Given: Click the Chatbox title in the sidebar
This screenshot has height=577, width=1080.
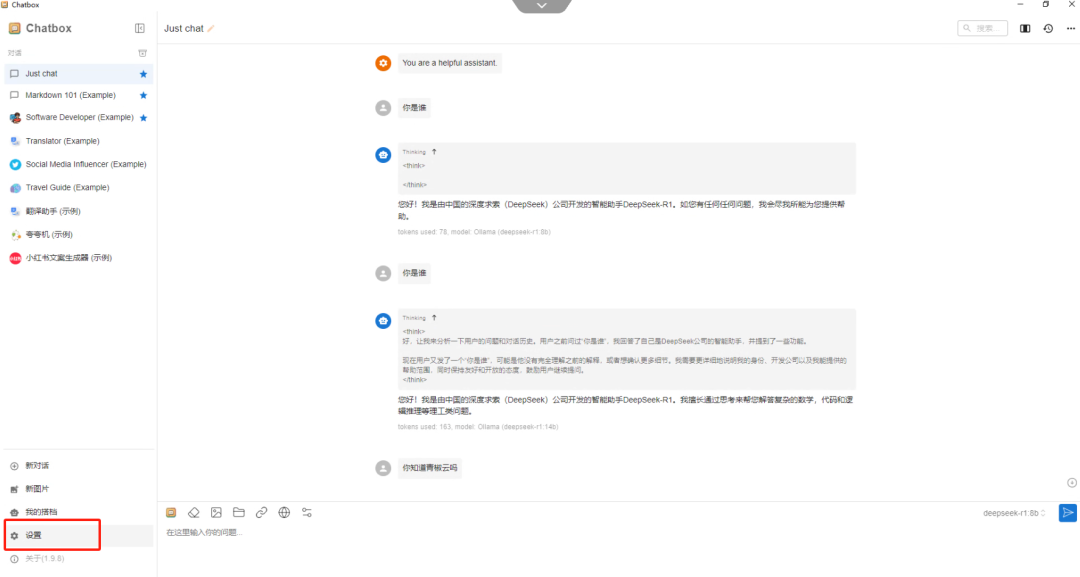Looking at the screenshot, I should click(x=48, y=28).
